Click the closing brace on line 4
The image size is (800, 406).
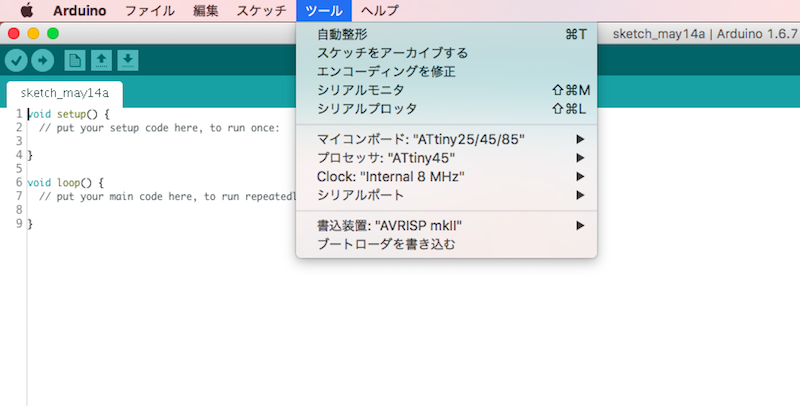click(30, 155)
